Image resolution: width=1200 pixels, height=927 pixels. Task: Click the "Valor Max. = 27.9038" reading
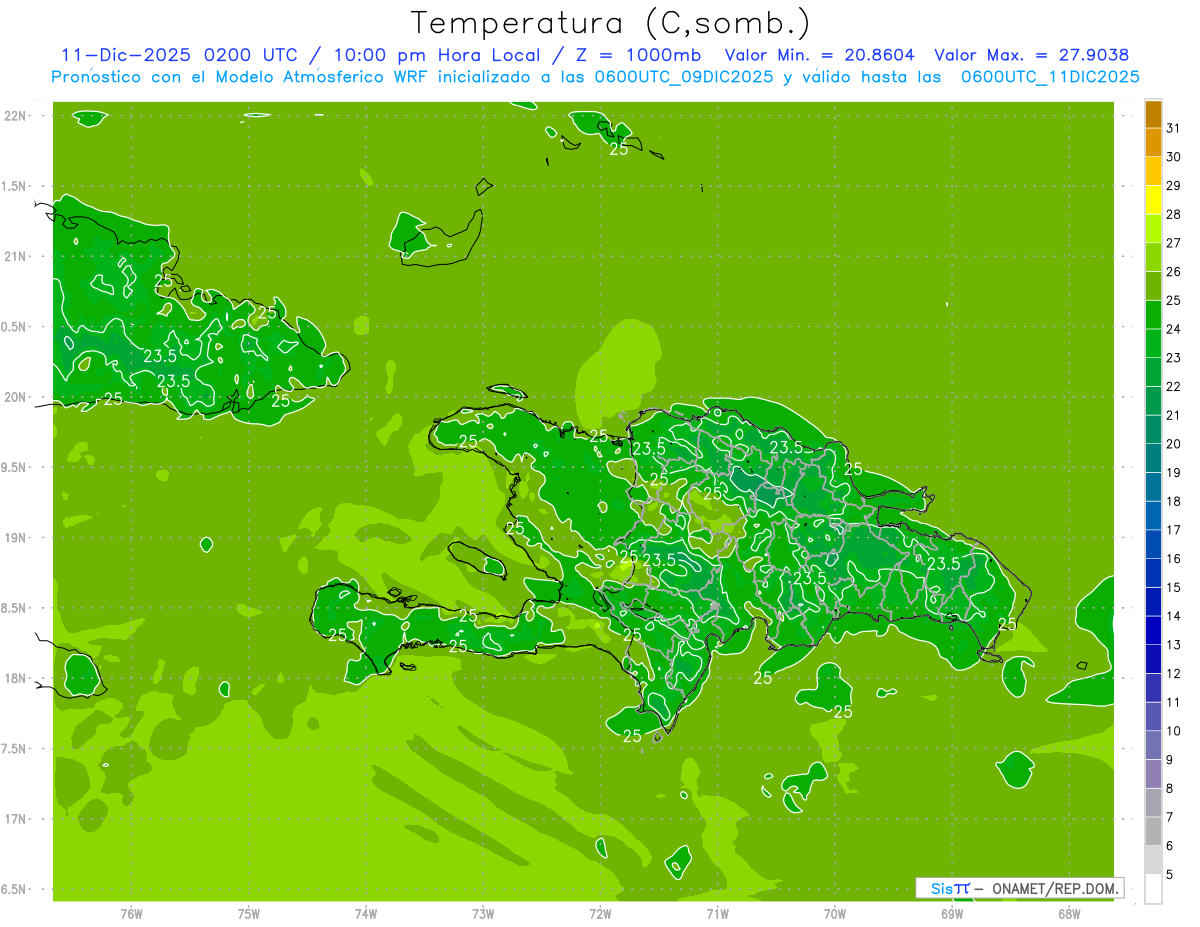coord(1031,55)
